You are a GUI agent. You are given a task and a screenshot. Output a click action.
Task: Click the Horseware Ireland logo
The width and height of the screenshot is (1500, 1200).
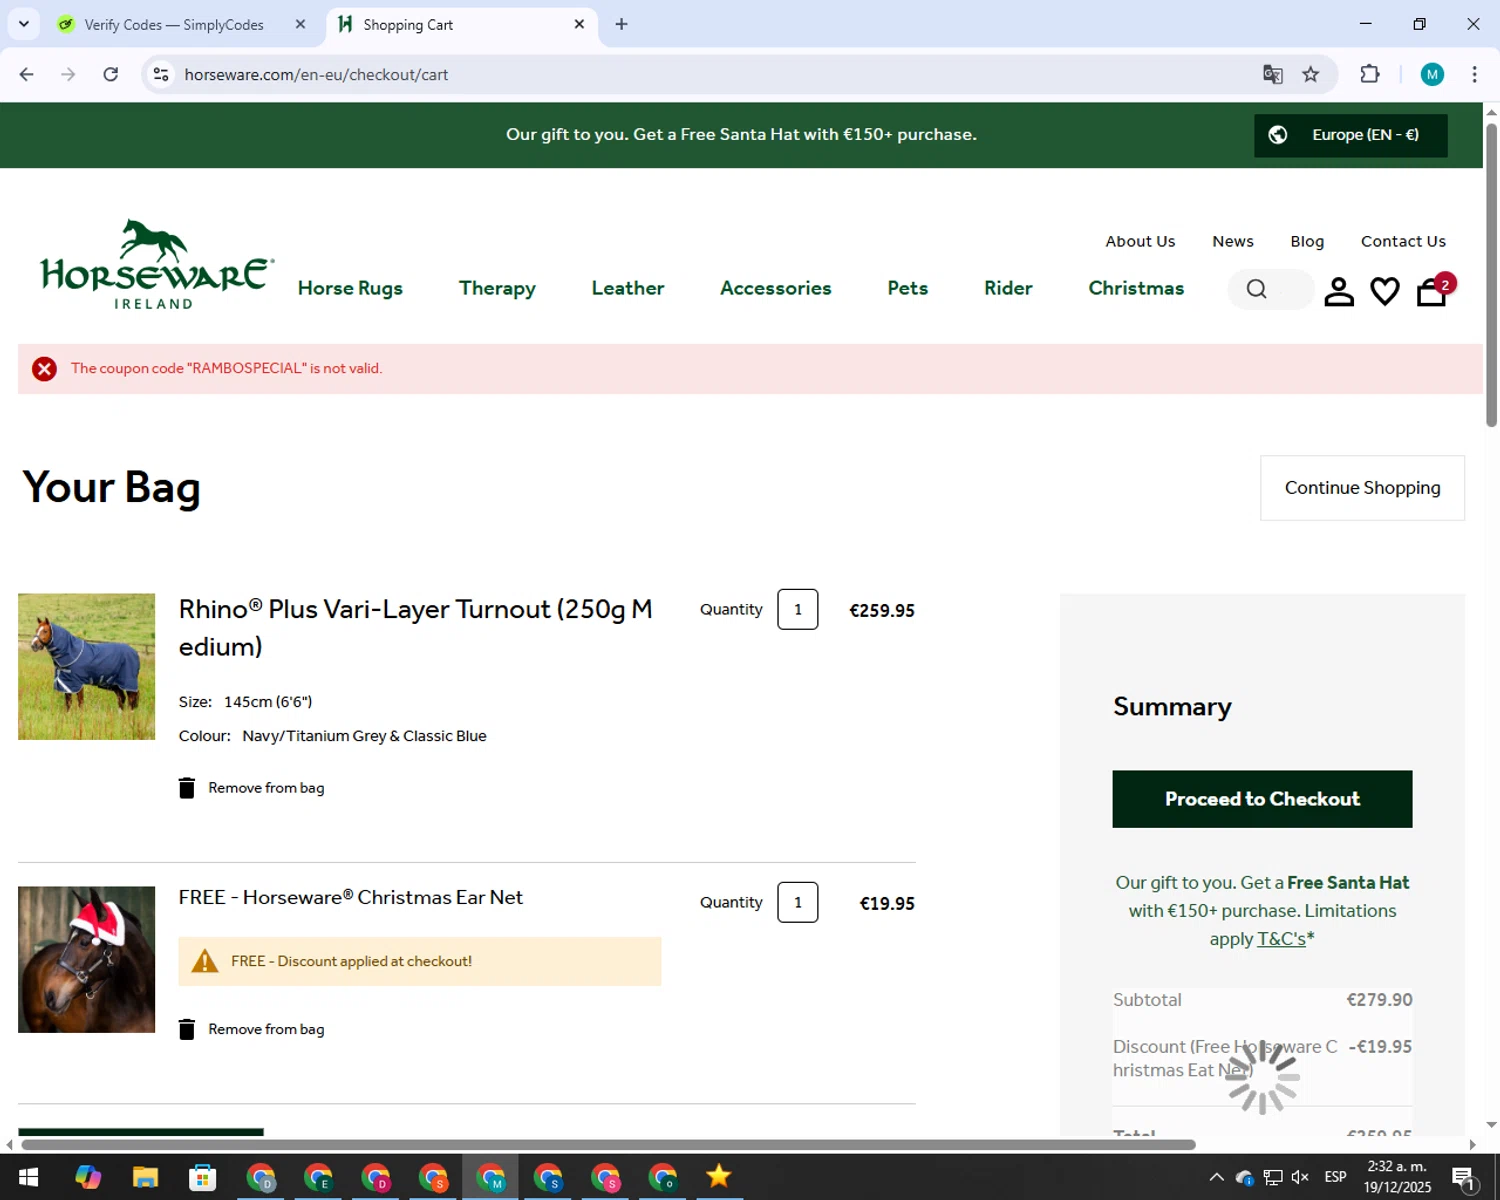tap(156, 265)
